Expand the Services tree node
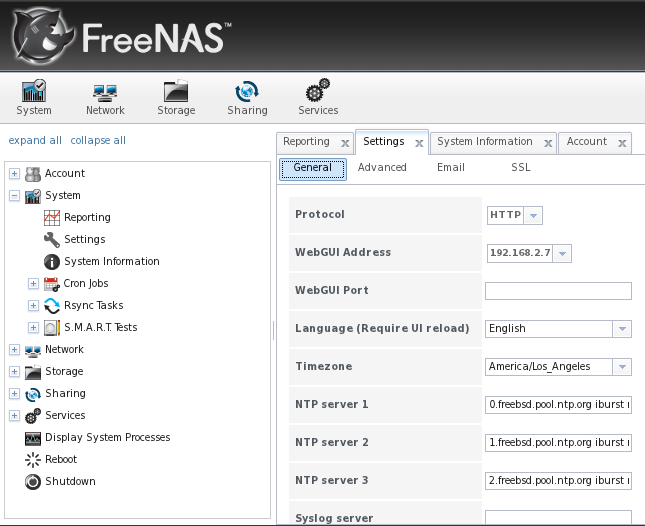 (x=14, y=415)
